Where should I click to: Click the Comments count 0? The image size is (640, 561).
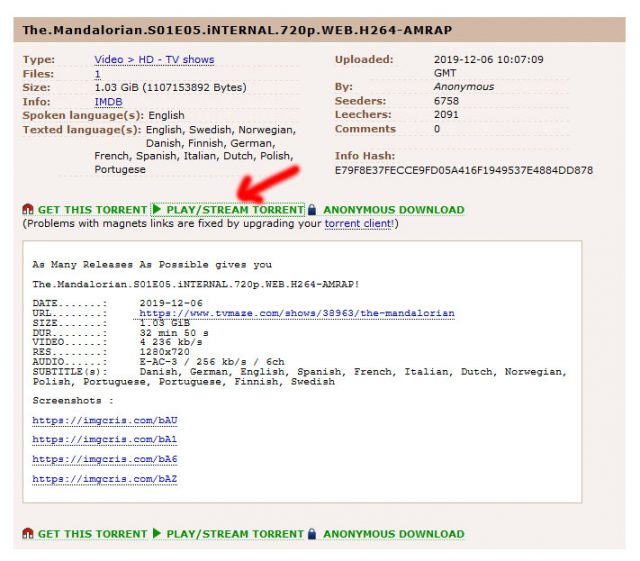click(437, 129)
